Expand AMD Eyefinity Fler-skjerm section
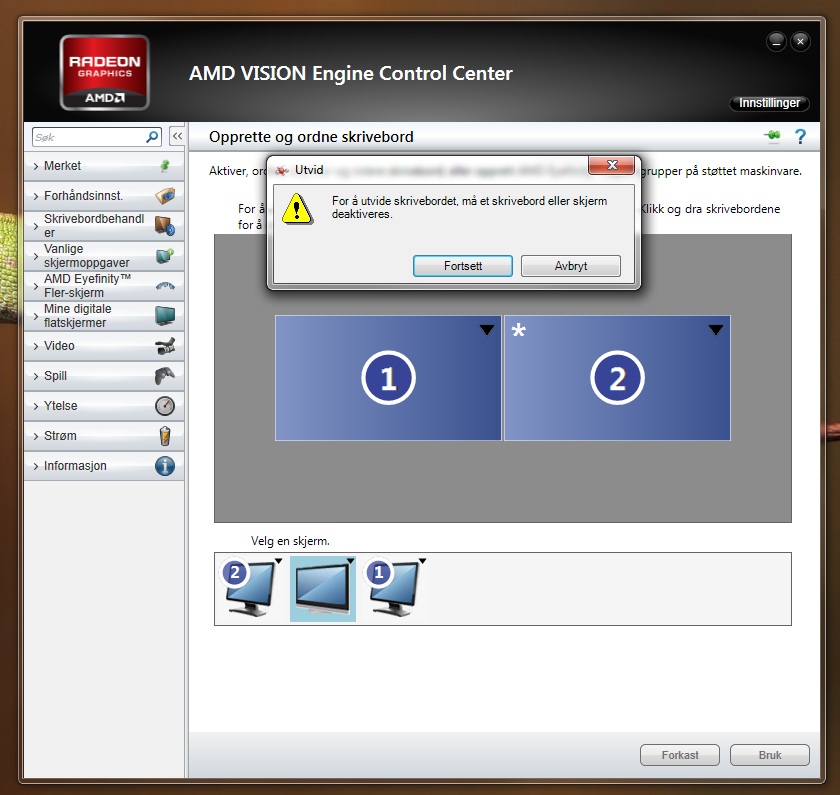The width and height of the screenshot is (840, 795). click(x=104, y=286)
